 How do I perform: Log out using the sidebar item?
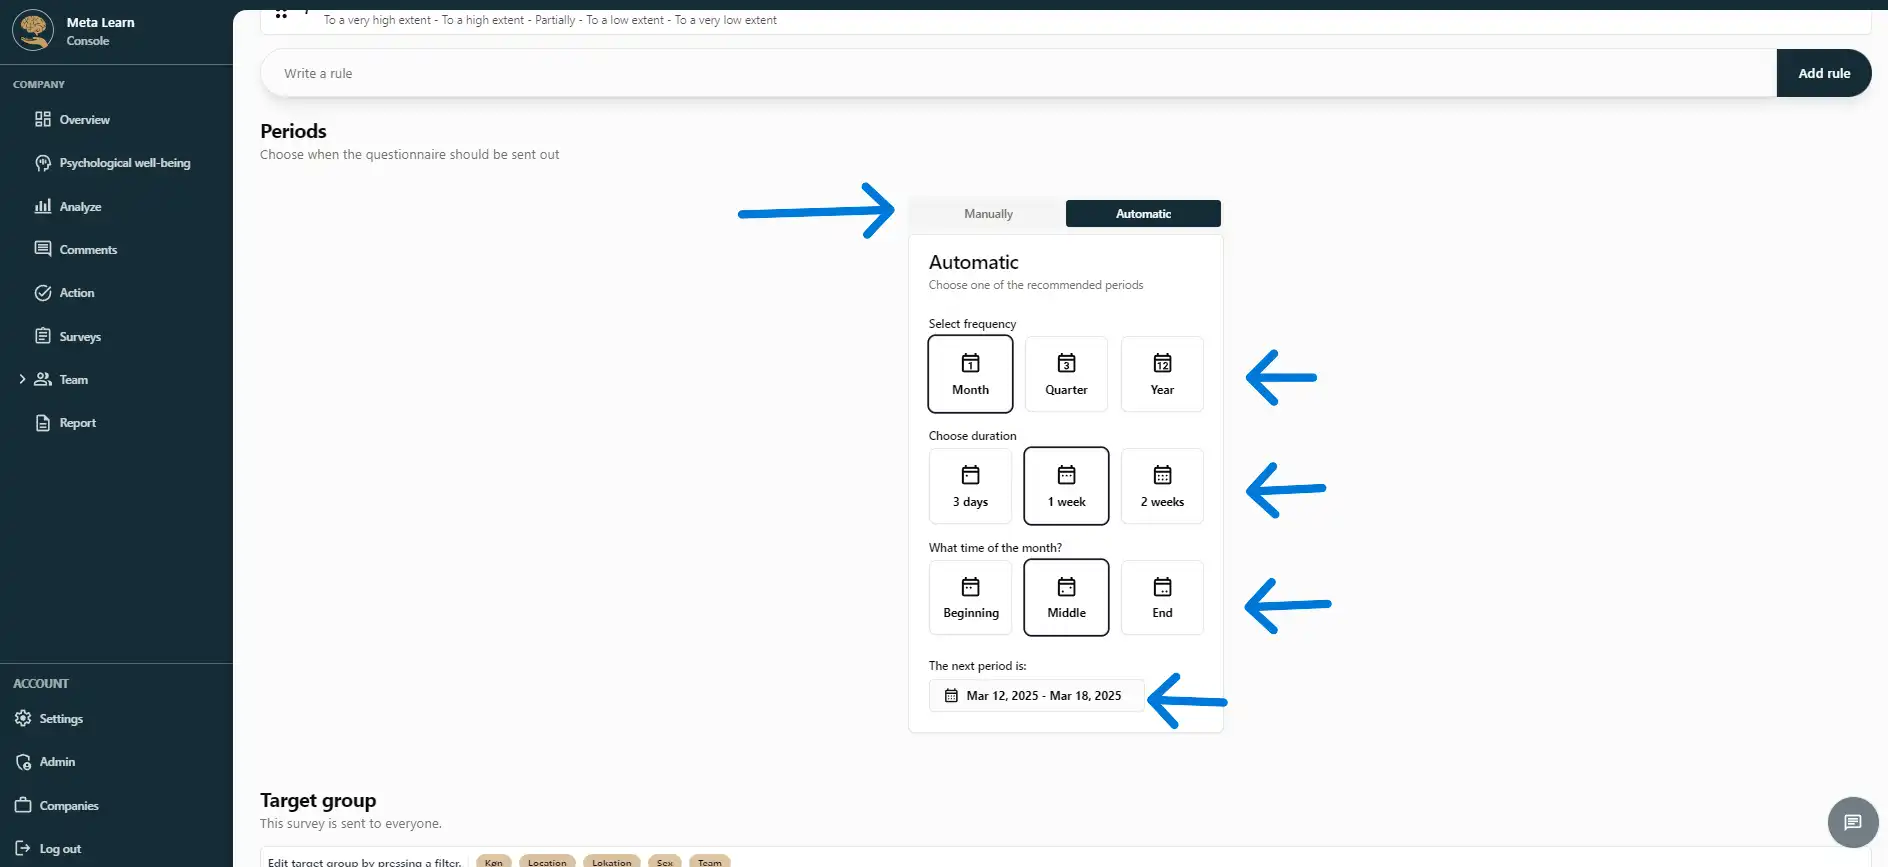tap(60, 849)
